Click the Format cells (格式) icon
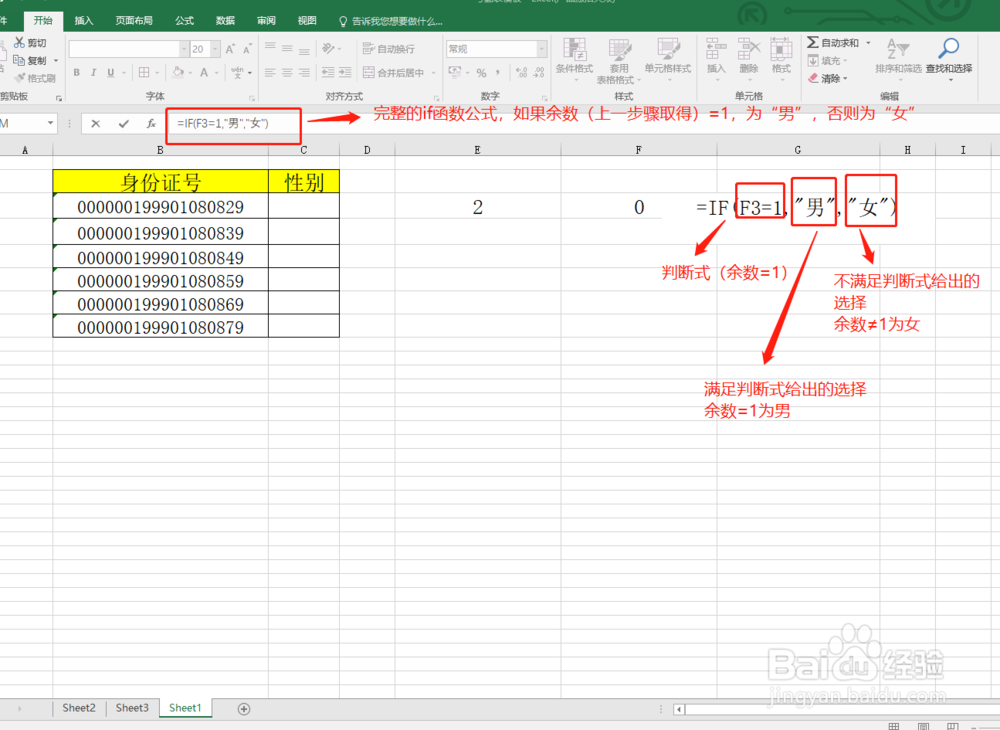1000x730 pixels. click(781, 49)
